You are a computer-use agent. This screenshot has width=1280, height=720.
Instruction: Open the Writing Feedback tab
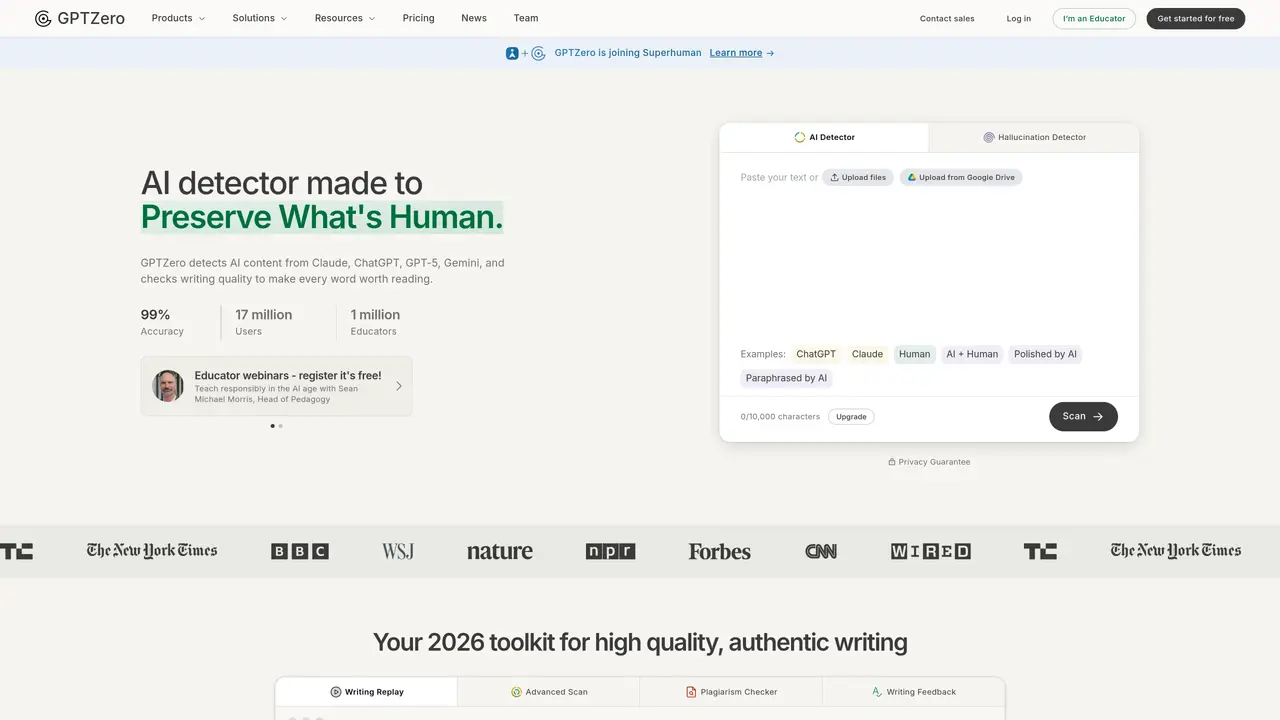(x=913, y=692)
